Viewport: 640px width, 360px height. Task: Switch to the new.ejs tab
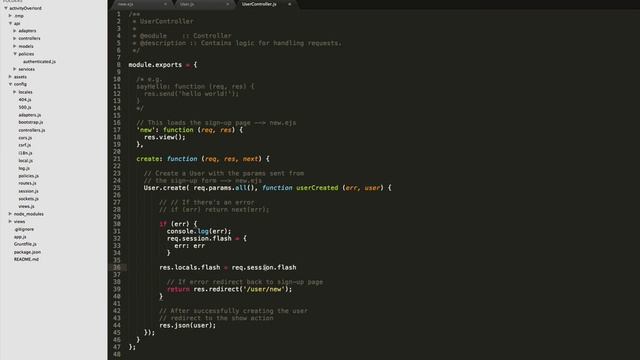126,4
